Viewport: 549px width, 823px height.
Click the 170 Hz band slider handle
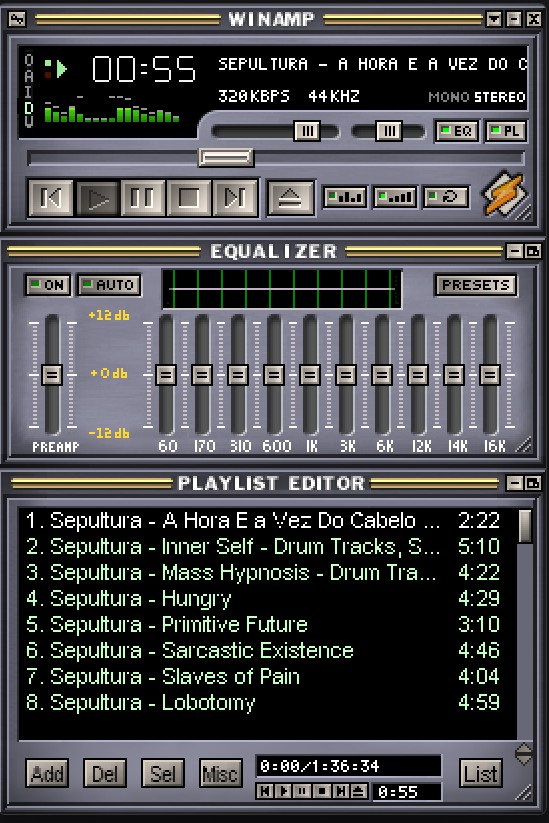coord(202,375)
